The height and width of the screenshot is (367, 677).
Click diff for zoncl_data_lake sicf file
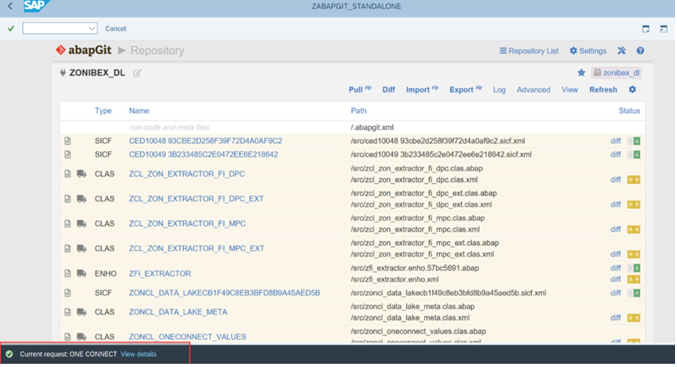click(x=615, y=293)
